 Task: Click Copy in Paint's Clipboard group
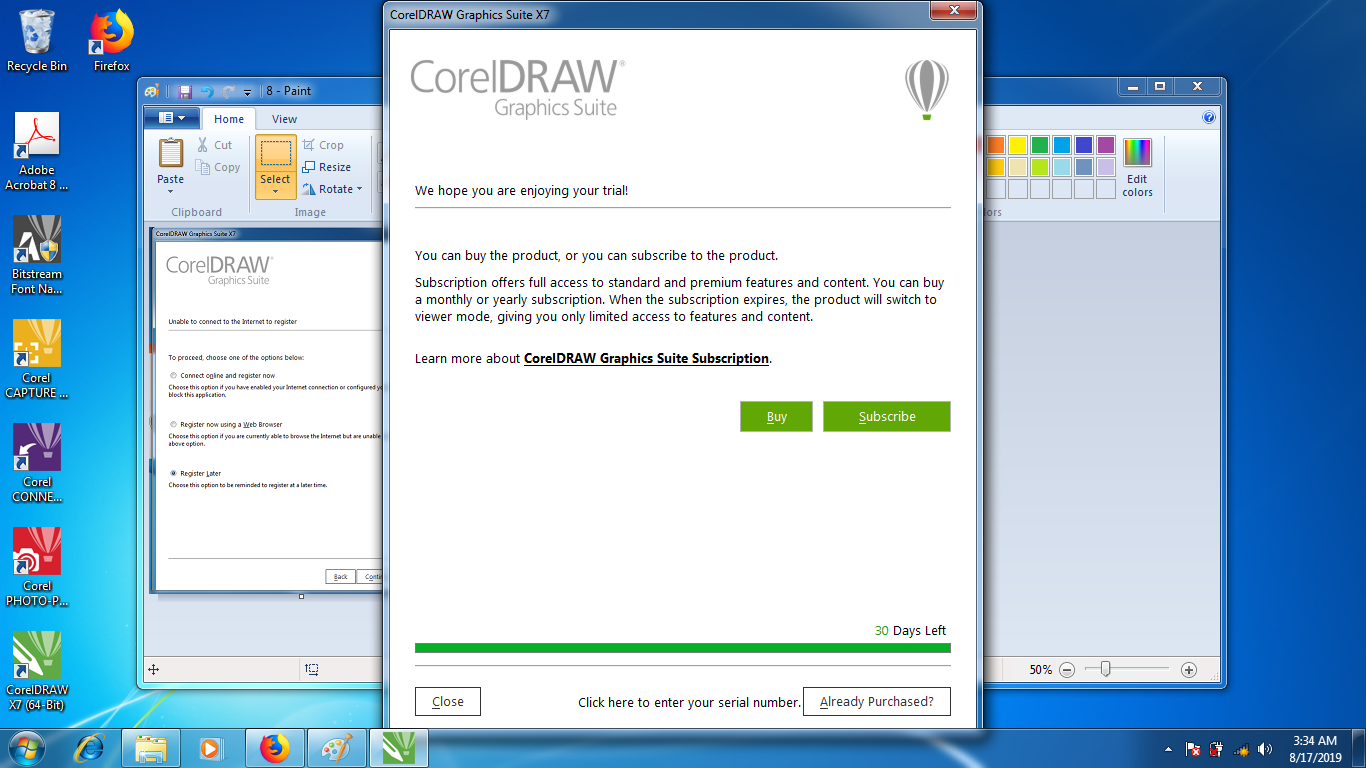[x=218, y=167]
